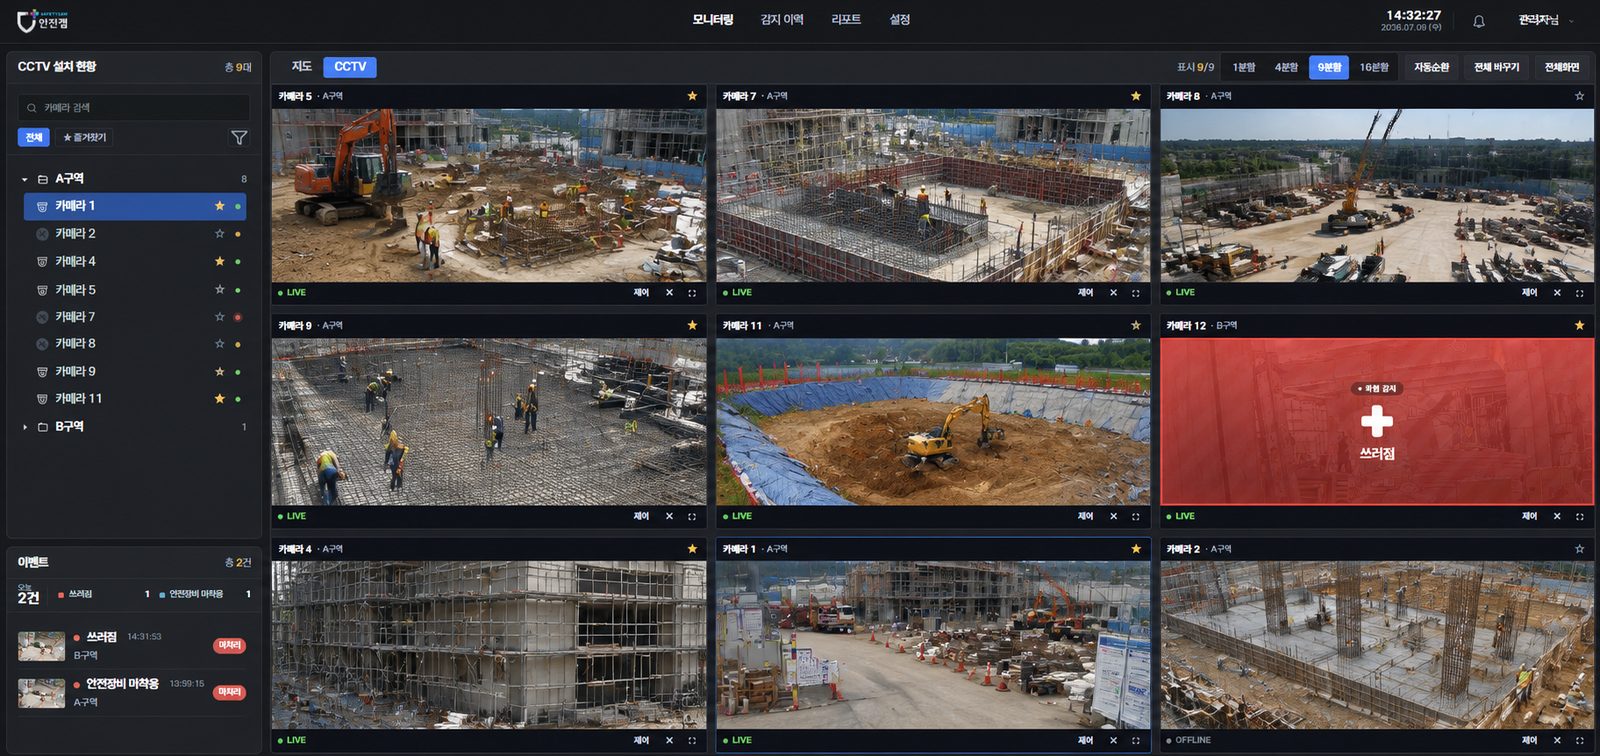The width and height of the screenshot is (1600, 756).
Task: Click the 쓰러짐 cross icon on 카메라 12
Action: click(1377, 421)
